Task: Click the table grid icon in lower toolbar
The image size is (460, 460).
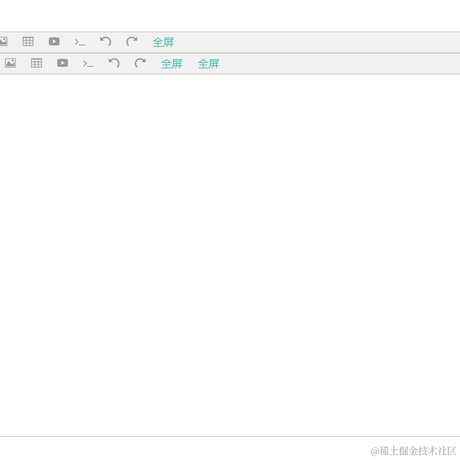Action: coord(36,63)
